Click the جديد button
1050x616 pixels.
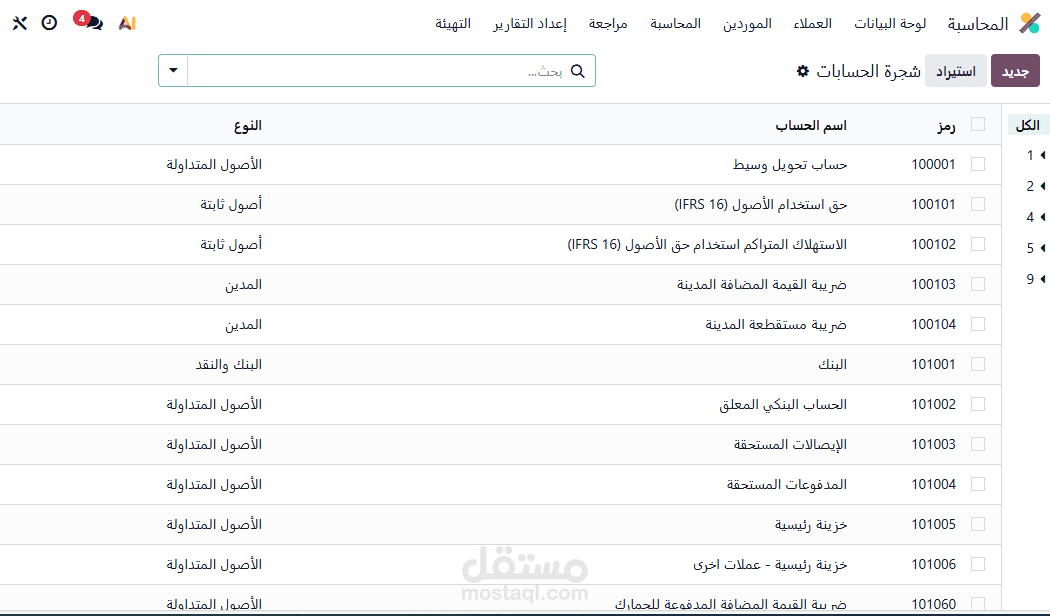pyautogui.click(x=1015, y=70)
